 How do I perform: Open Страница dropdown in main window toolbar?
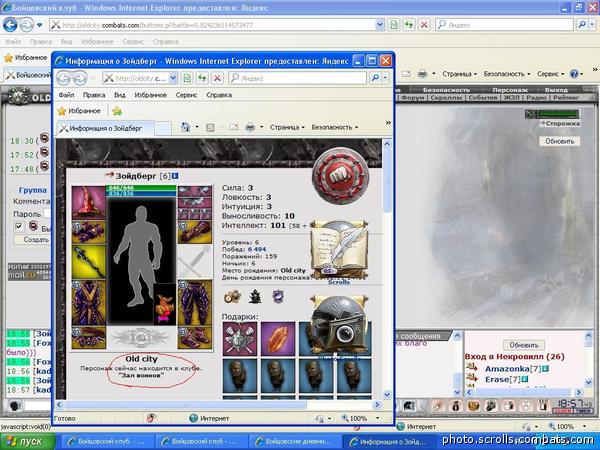coord(460,74)
